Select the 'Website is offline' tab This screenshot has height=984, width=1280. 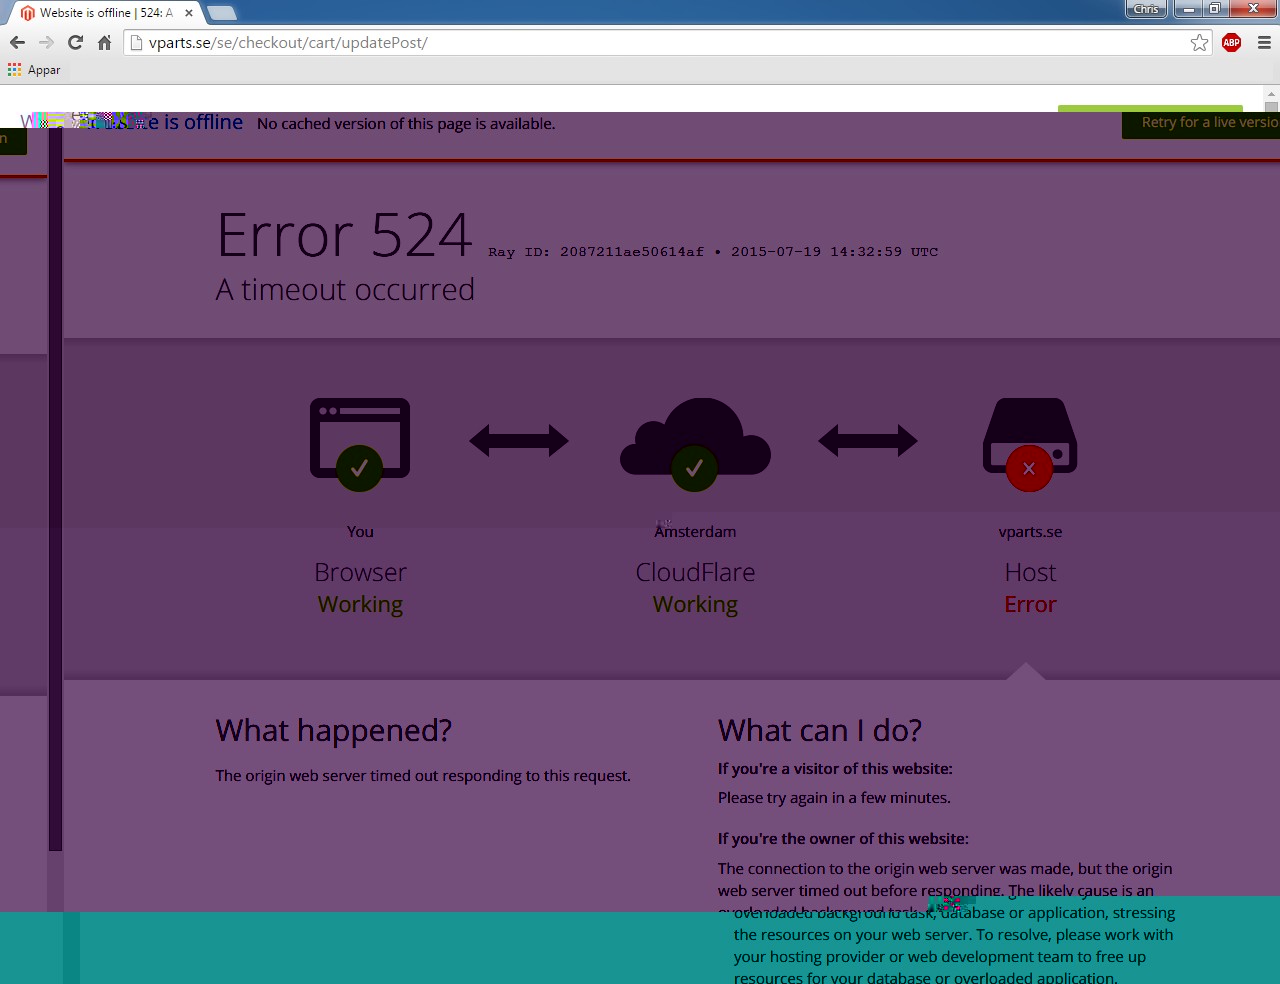click(100, 13)
